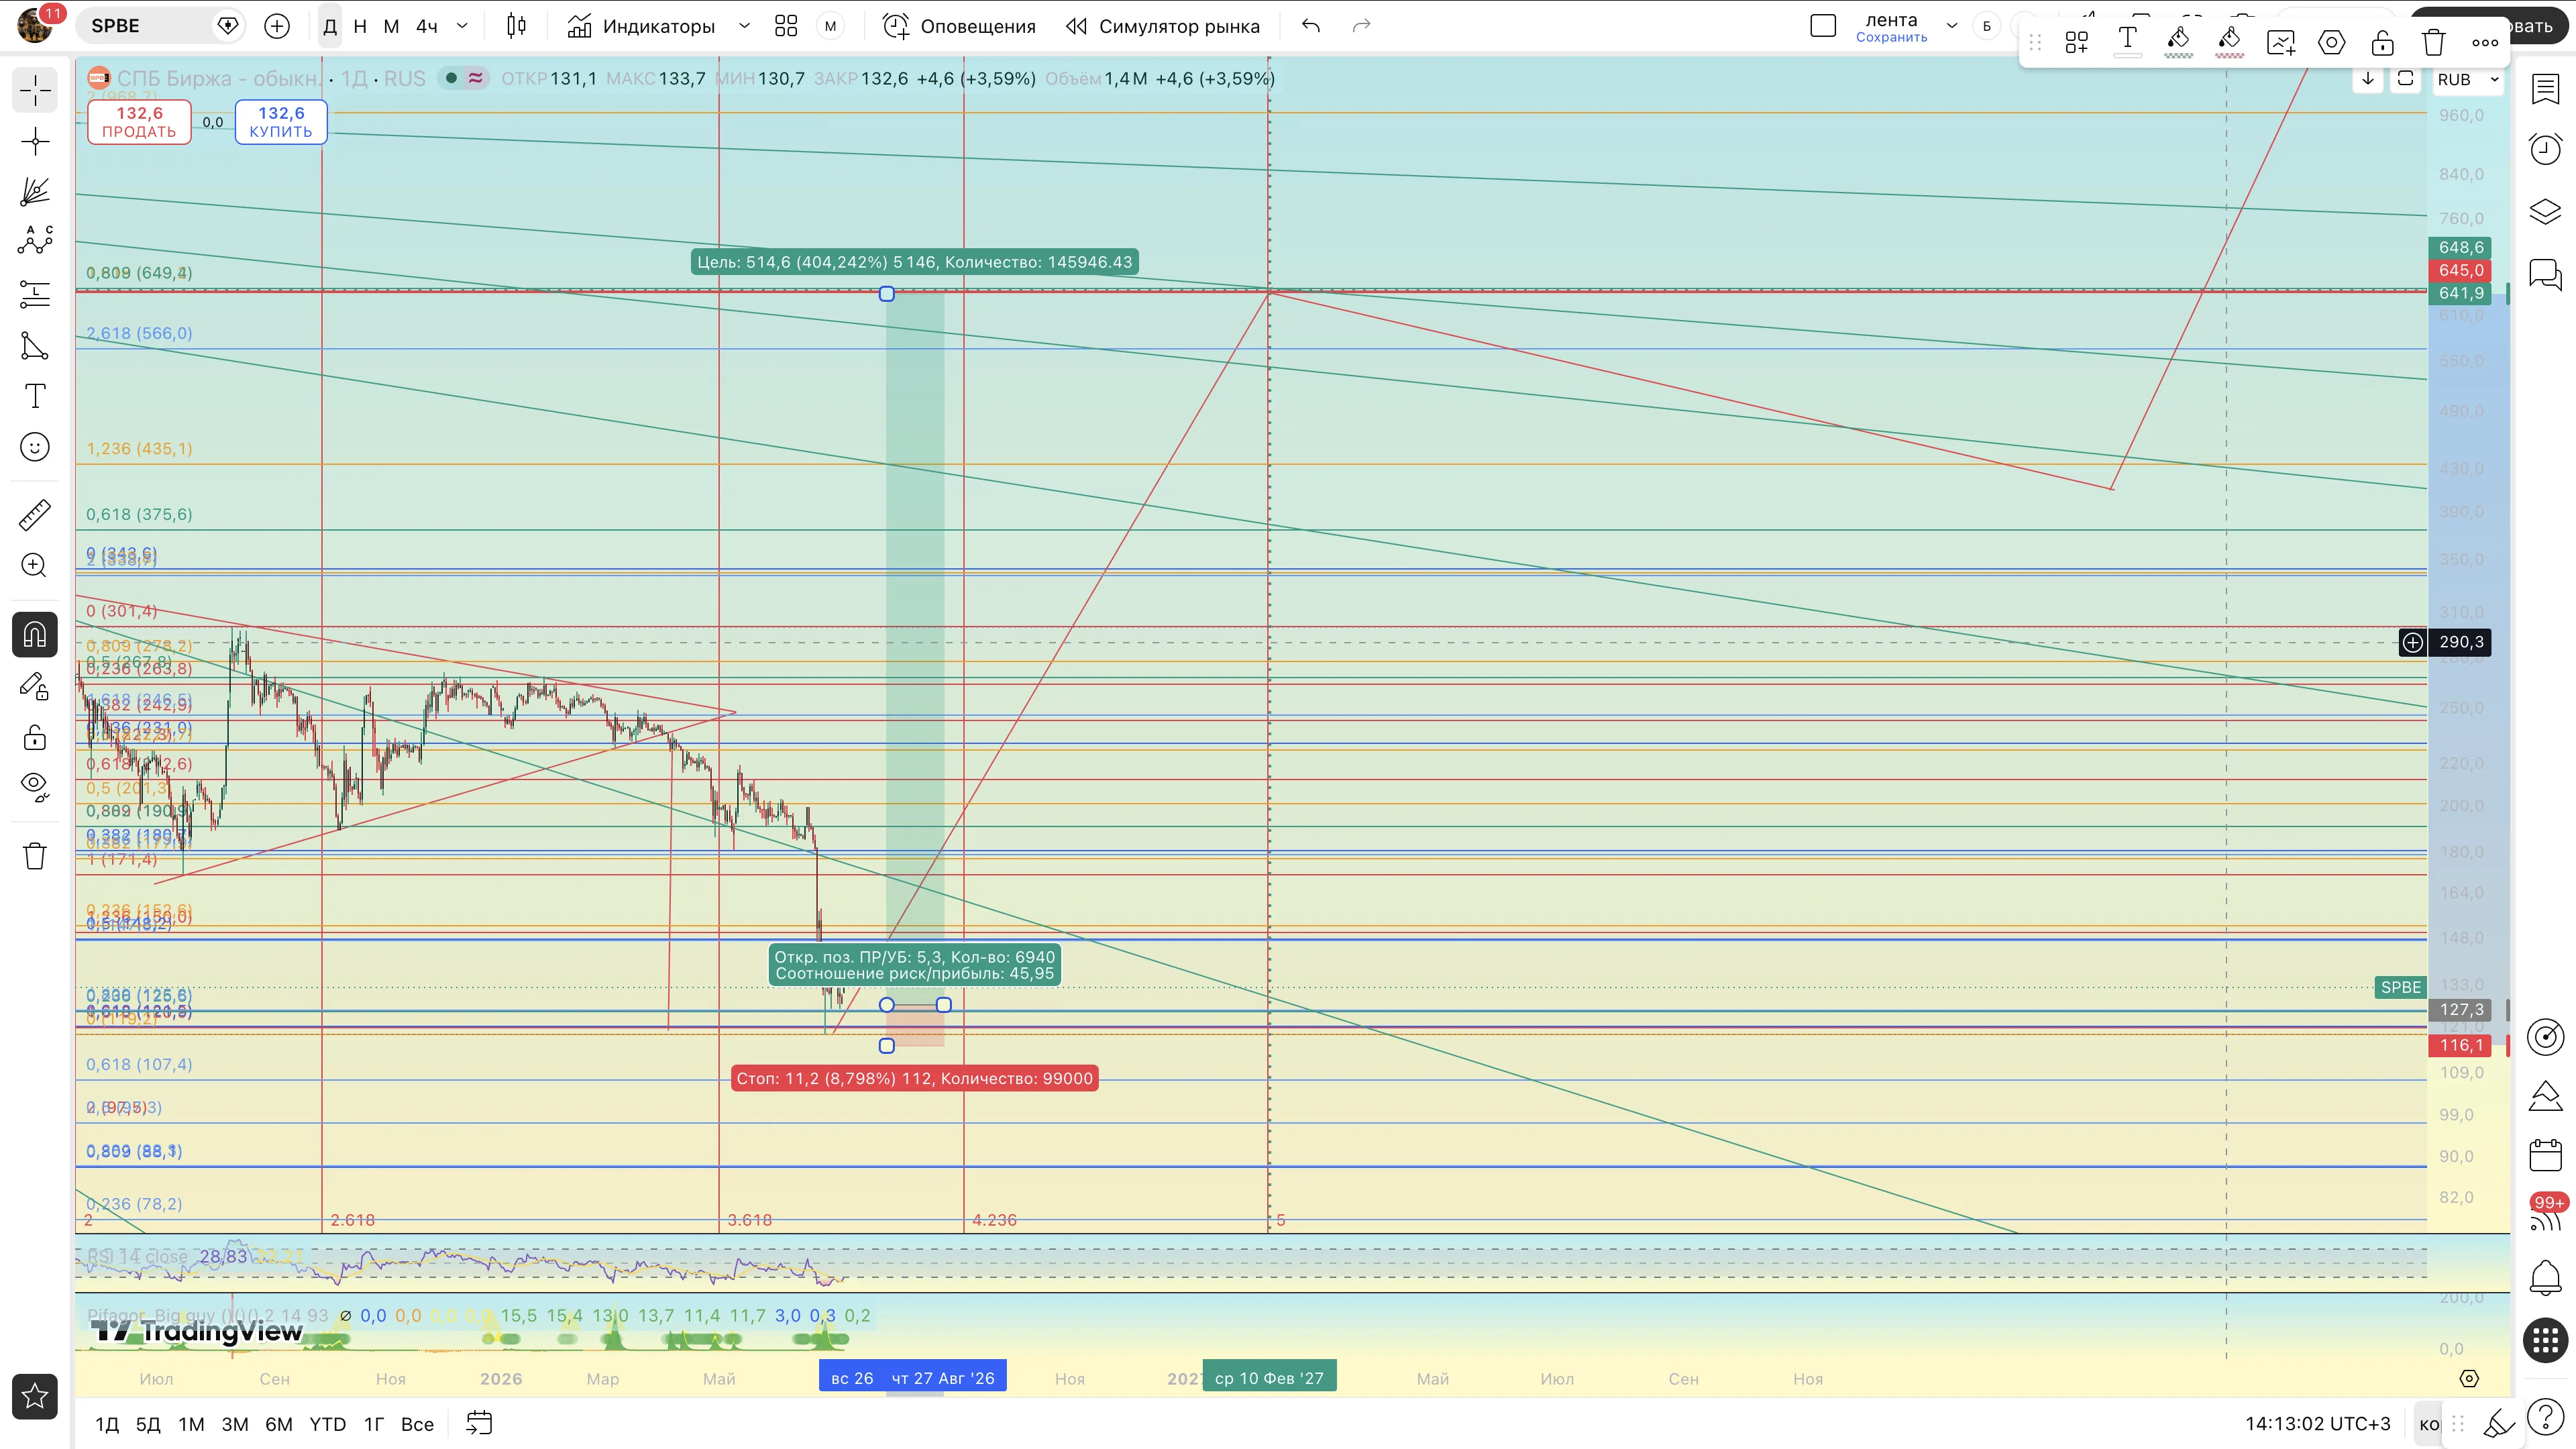Open the emoji and icons tool
The image size is (2576, 1449).
point(35,447)
